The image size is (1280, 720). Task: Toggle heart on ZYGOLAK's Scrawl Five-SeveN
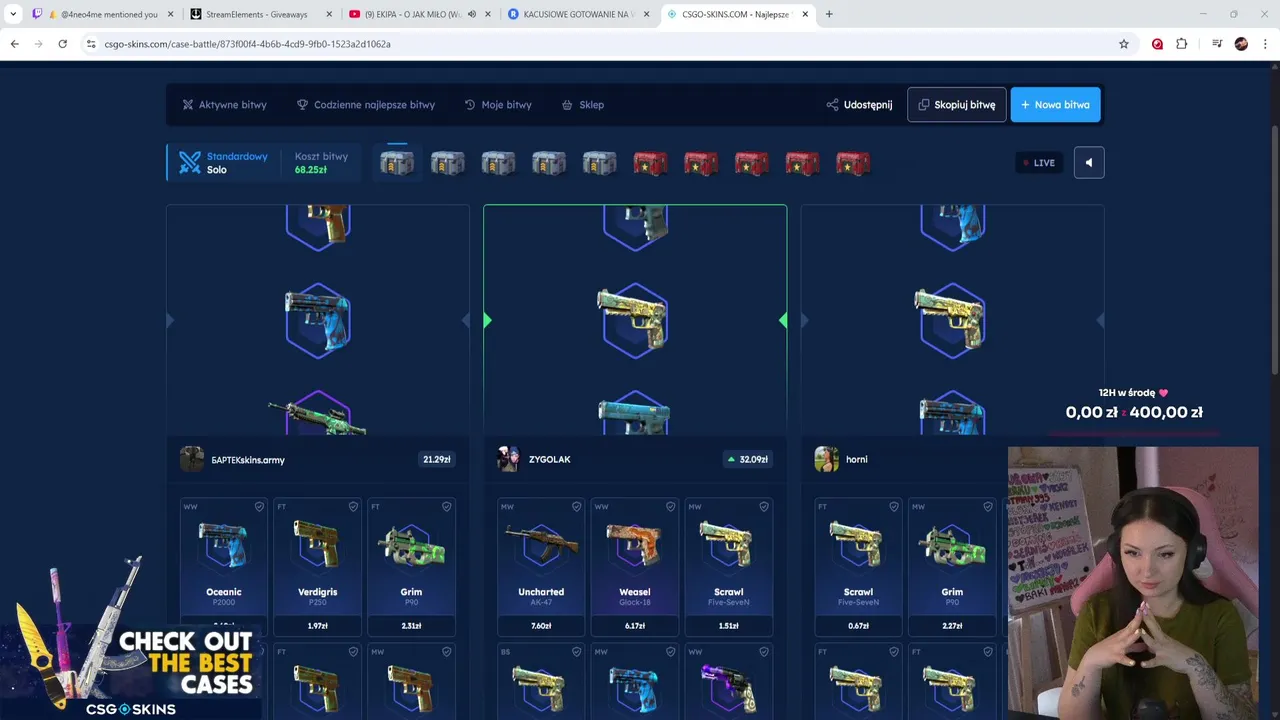(x=764, y=507)
